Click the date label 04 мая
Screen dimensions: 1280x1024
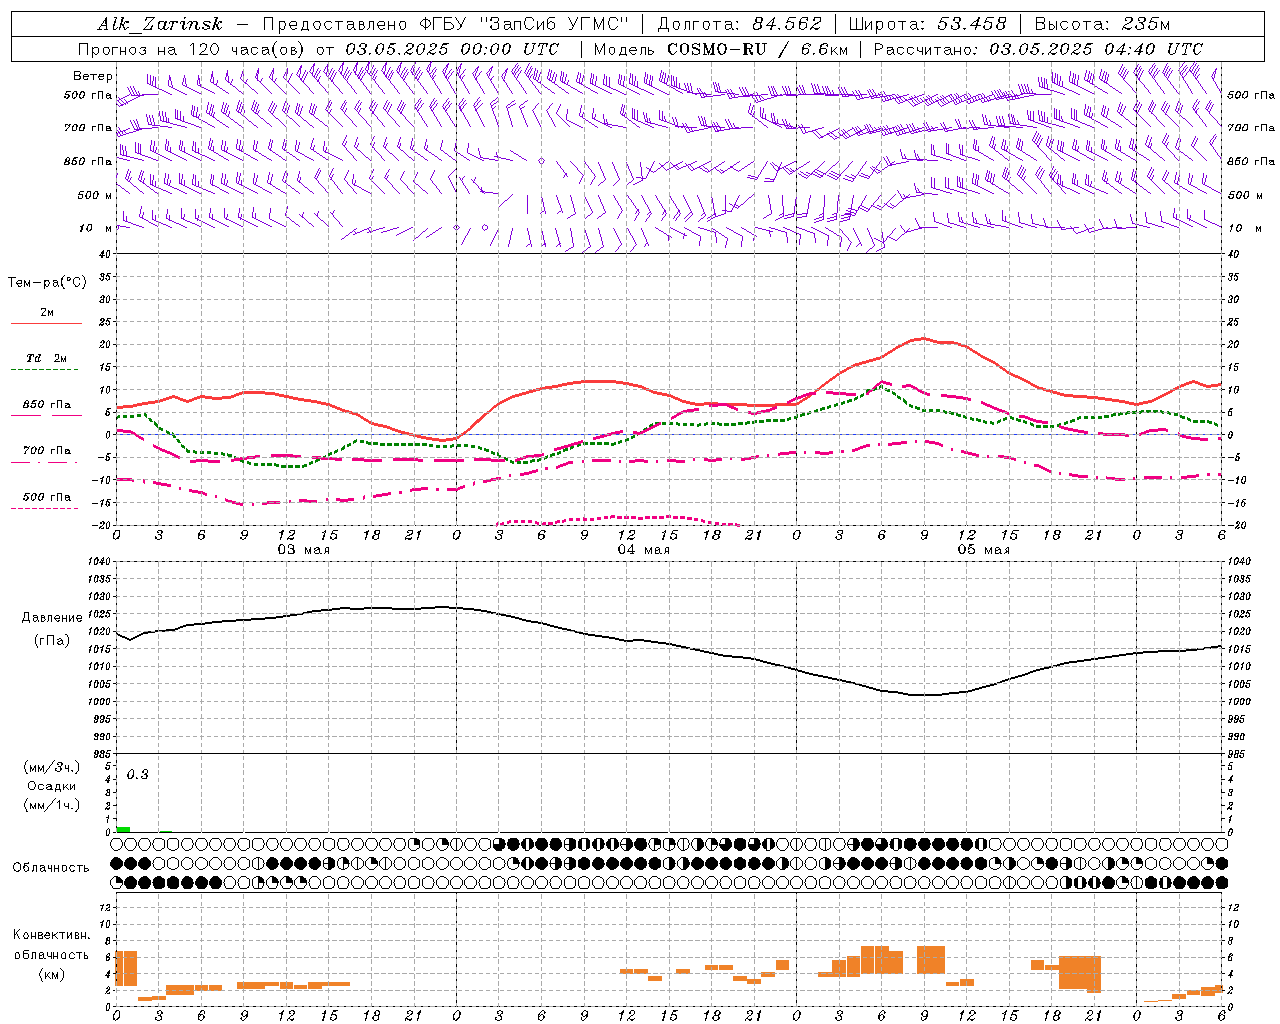[x=643, y=550]
